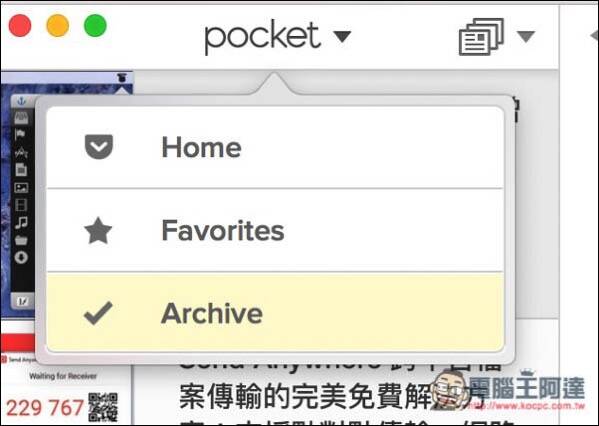Close the Pocket window with red button
599x426 pixels.
click(x=20, y=26)
